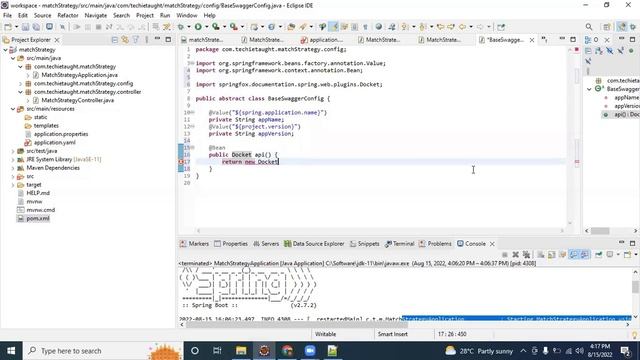Screen dimensions: 640x360
Task: Toggle Mark Occurrences highlighter icon
Action: tap(333, 27)
